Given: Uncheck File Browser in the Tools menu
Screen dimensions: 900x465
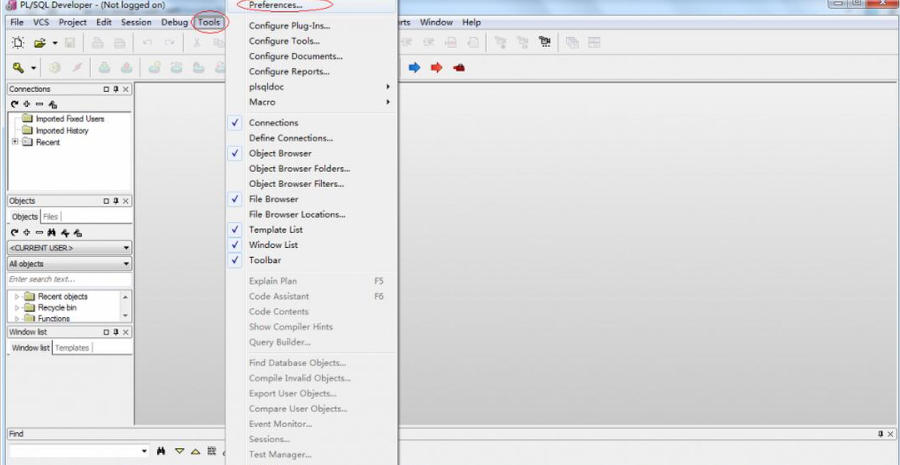Looking at the screenshot, I should point(235,199).
